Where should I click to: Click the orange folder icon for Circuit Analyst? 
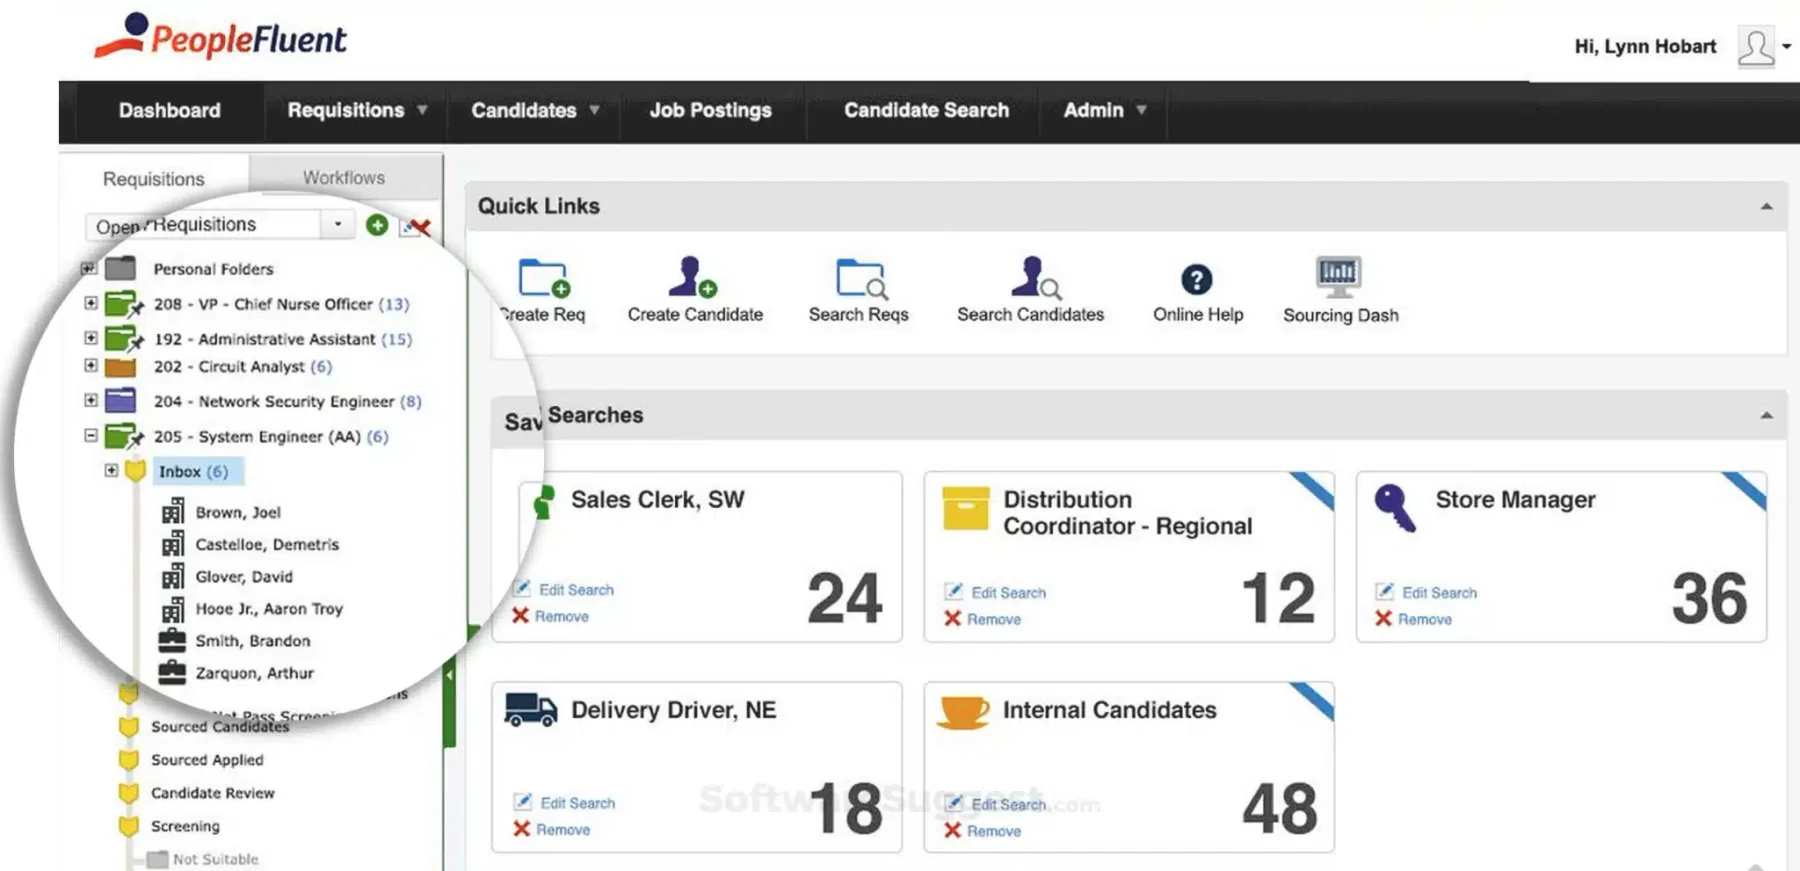(121, 367)
